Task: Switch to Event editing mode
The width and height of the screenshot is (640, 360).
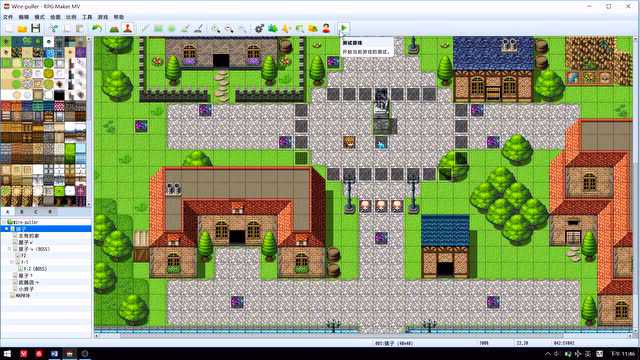Action: click(x=128, y=28)
